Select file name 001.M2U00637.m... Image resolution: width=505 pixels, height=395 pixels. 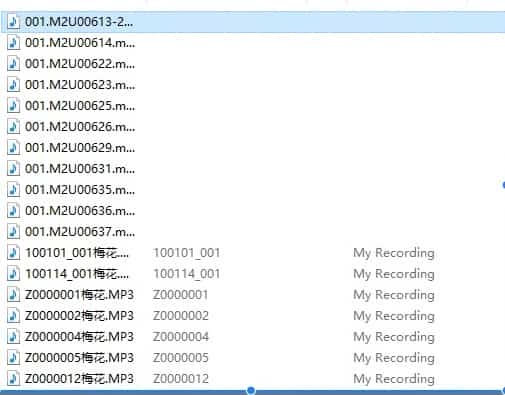click(80, 232)
